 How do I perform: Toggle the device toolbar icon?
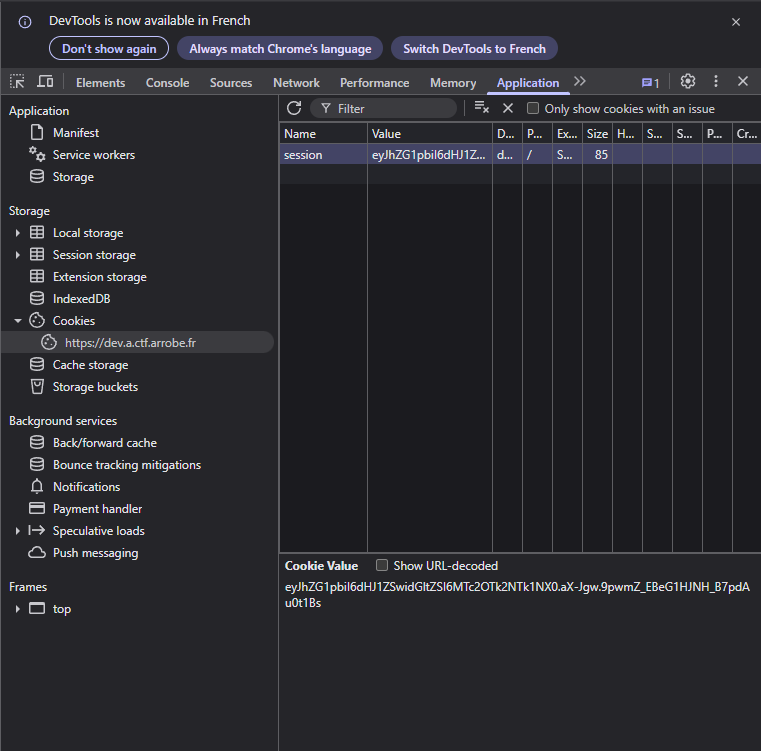(x=45, y=82)
